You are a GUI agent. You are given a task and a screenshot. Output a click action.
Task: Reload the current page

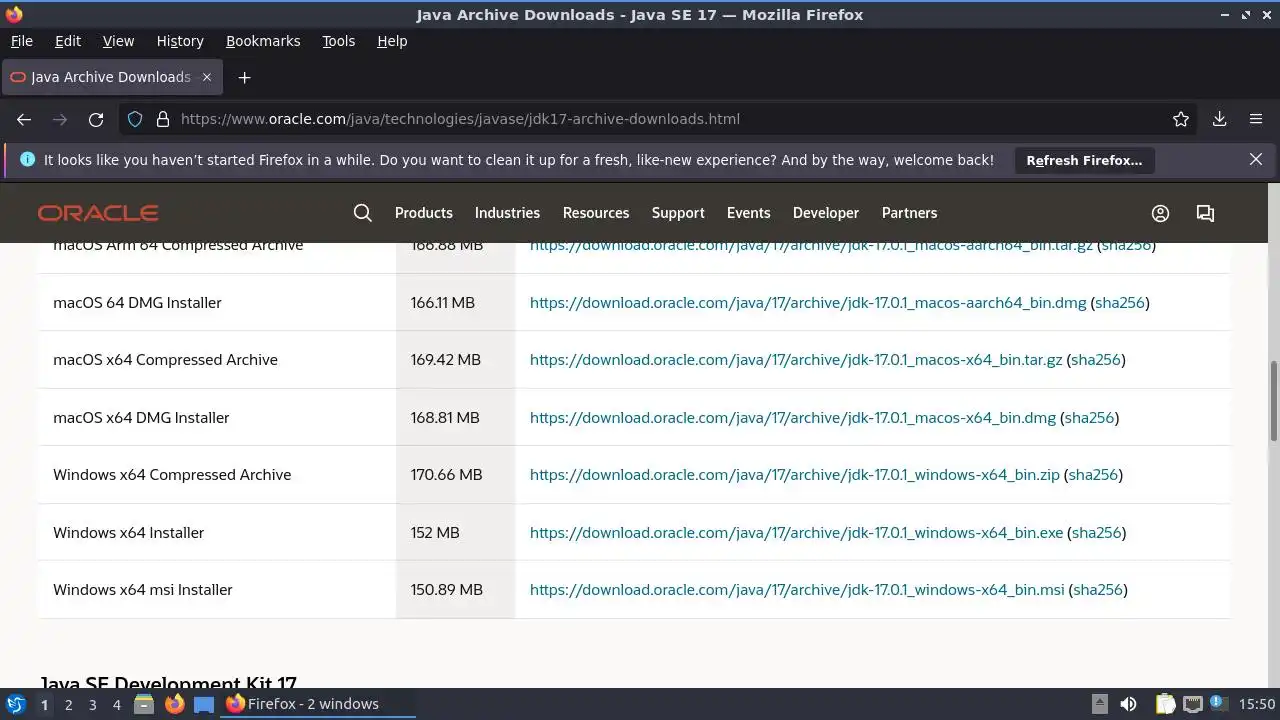96,119
